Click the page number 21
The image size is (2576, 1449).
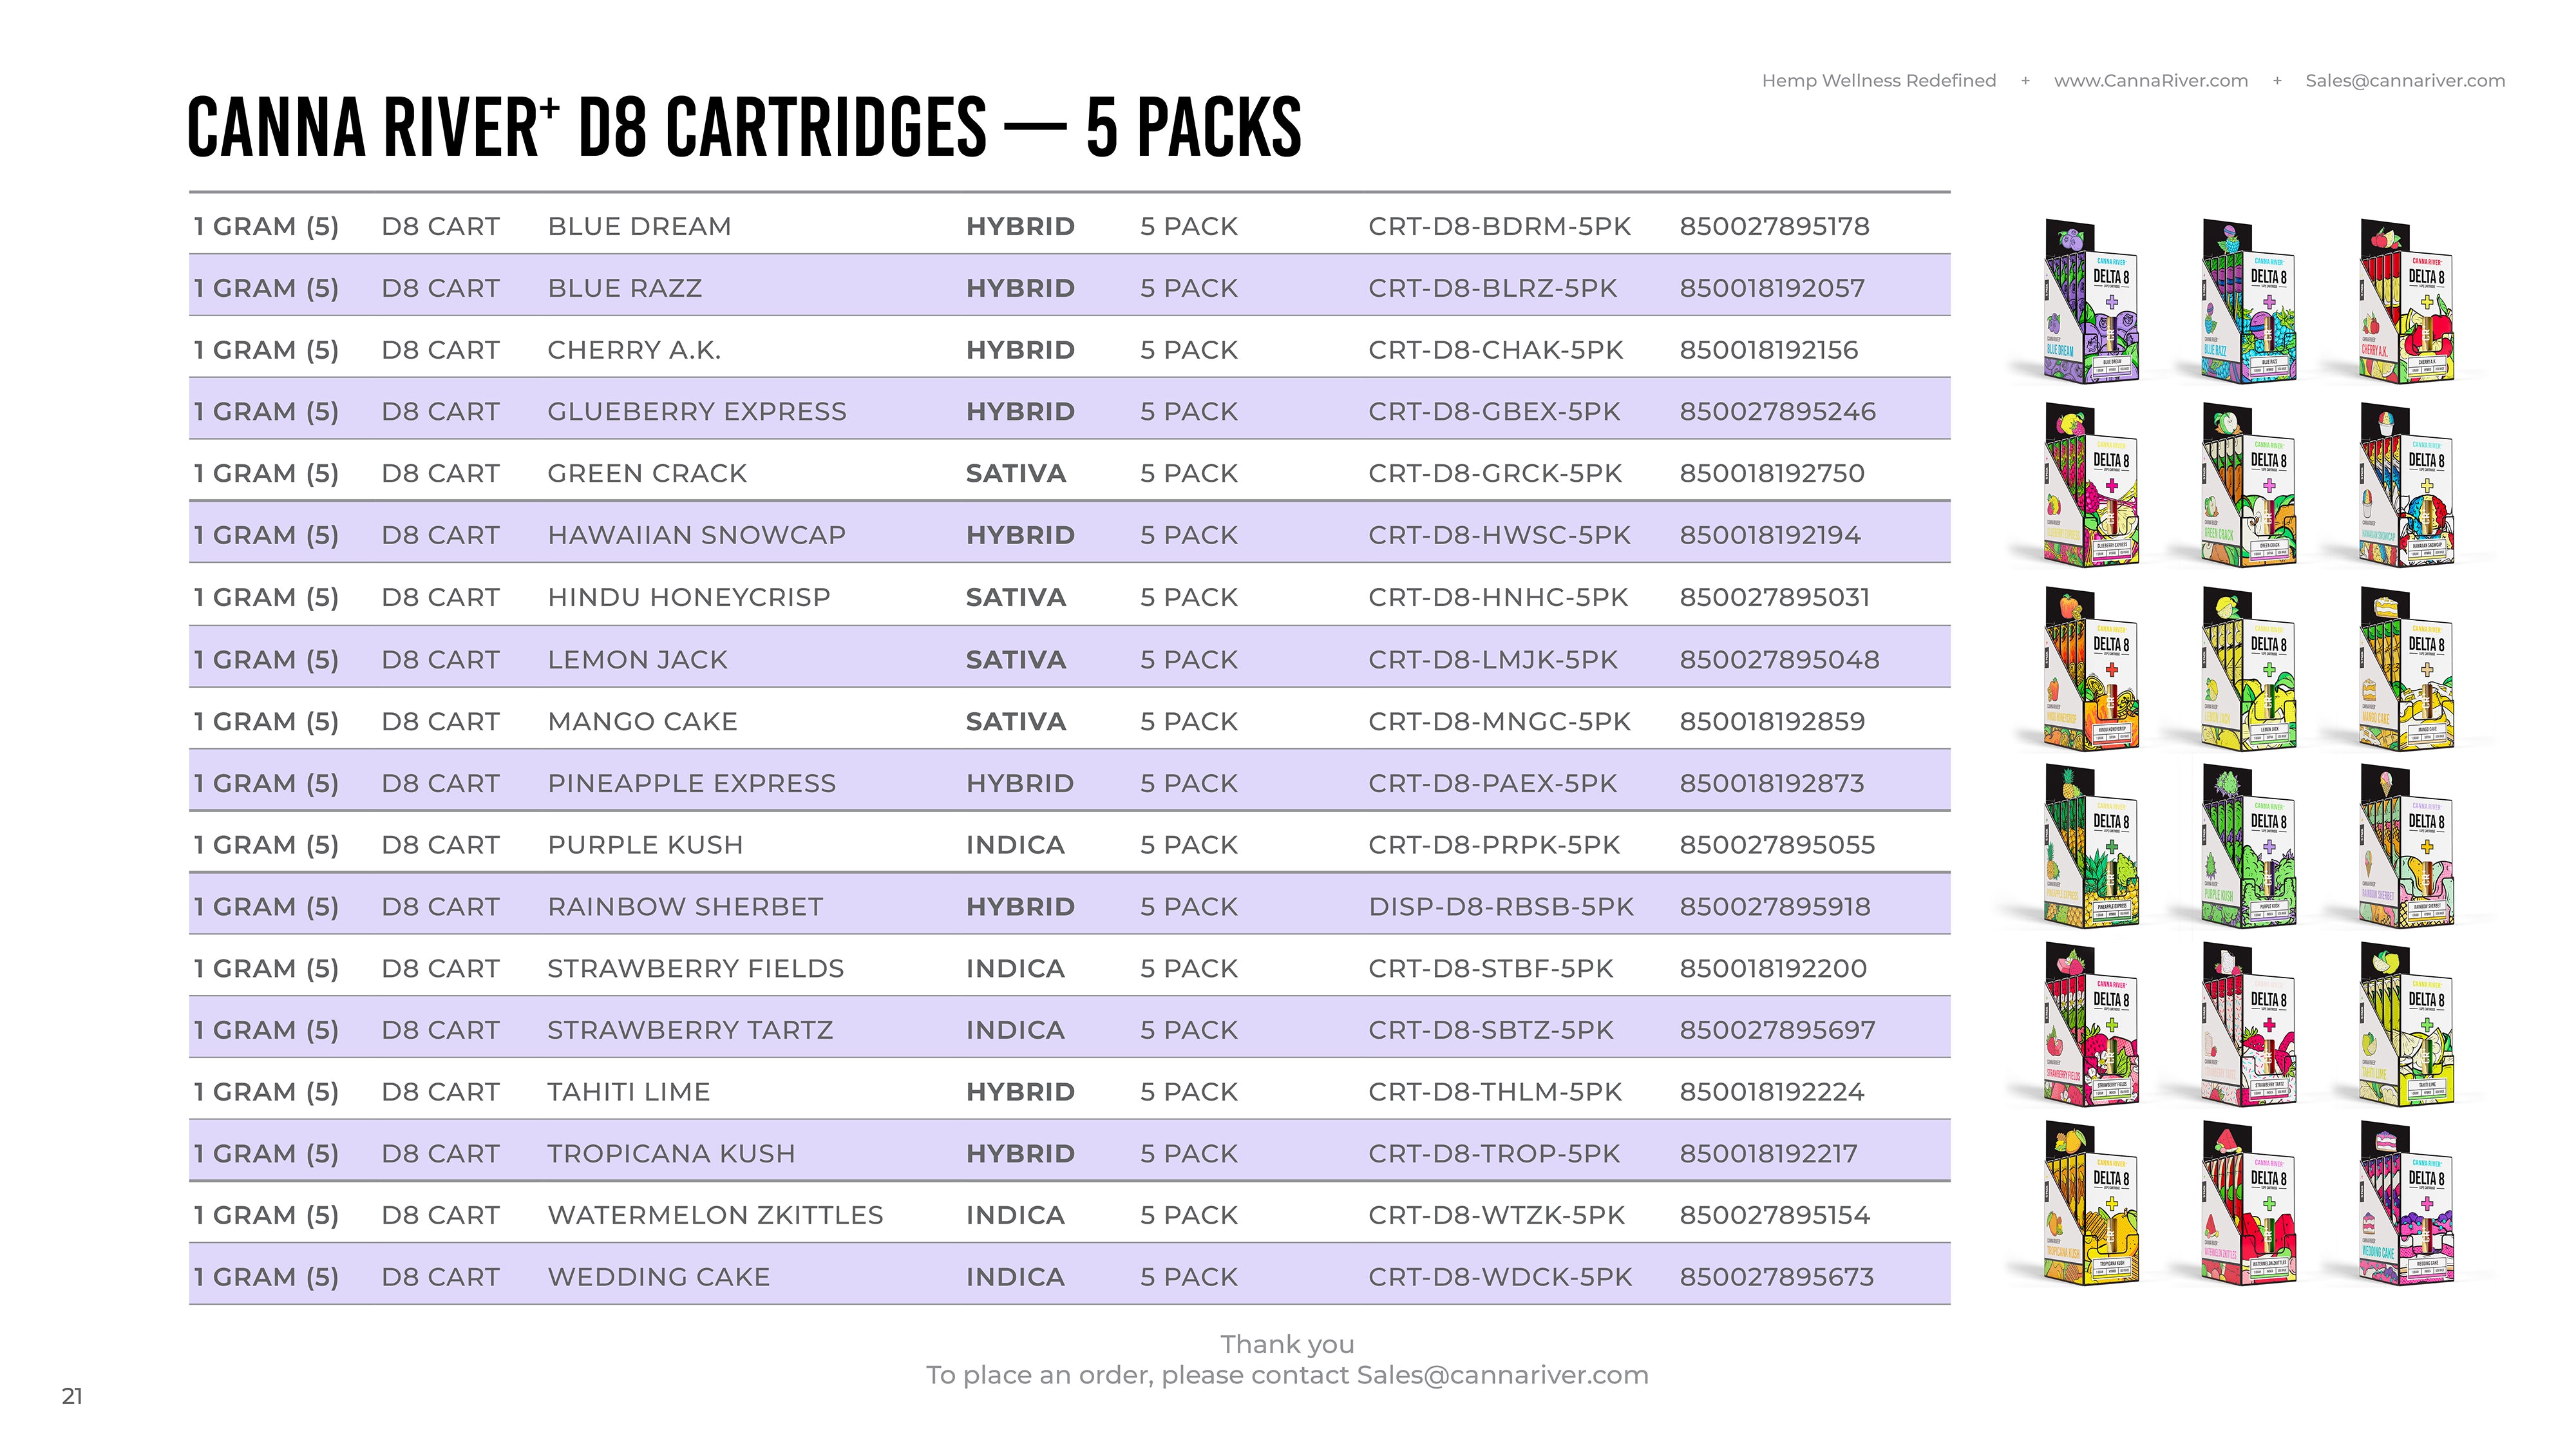(x=72, y=1397)
